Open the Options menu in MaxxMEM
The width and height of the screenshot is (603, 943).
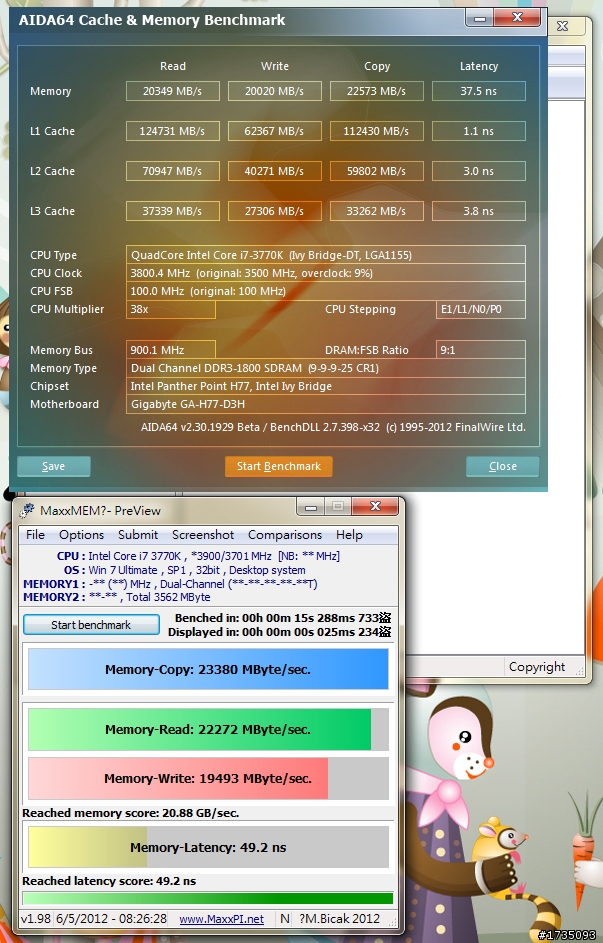coord(81,535)
